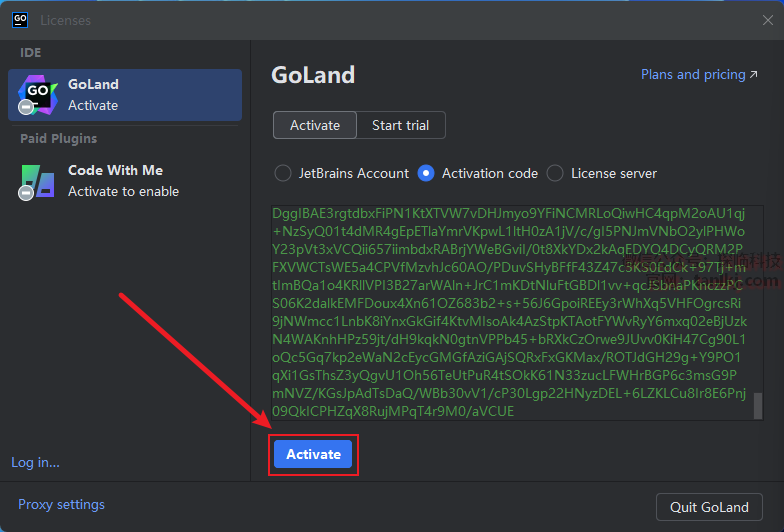Click the Log in... link
This screenshot has width=784, height=532.
pyautogui.click(x=35, y=462)
